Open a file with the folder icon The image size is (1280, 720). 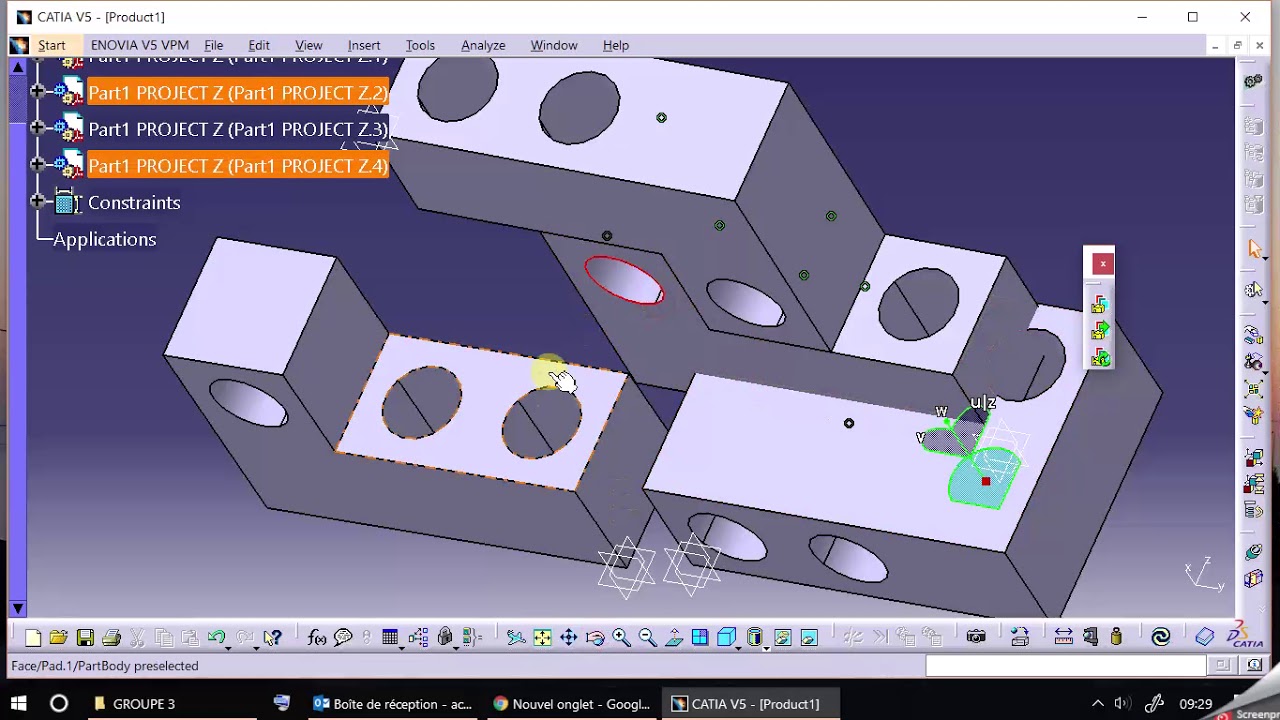[x=58, y=637]
